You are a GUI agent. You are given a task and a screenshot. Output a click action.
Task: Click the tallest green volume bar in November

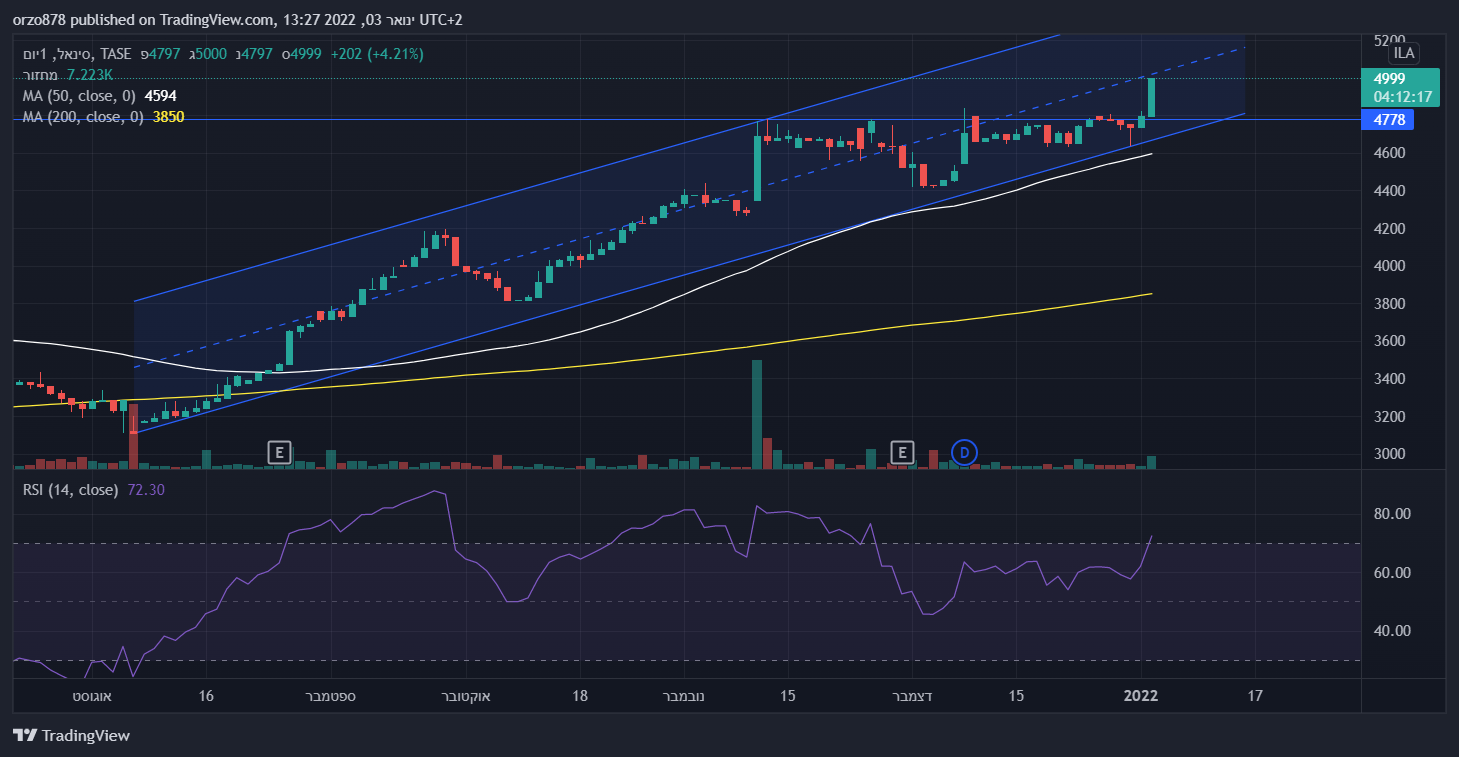(757, 414)
